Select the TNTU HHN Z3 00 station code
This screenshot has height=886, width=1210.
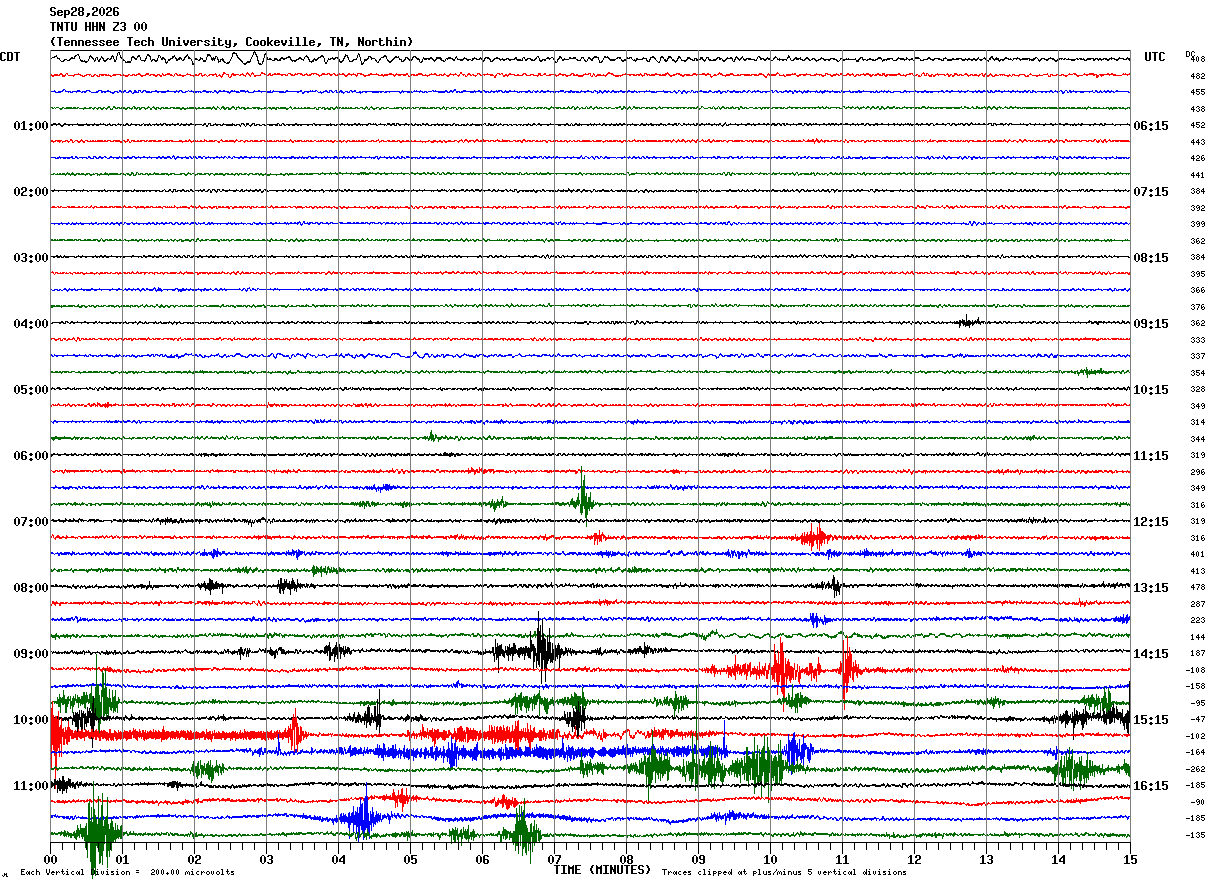[98, 27]
